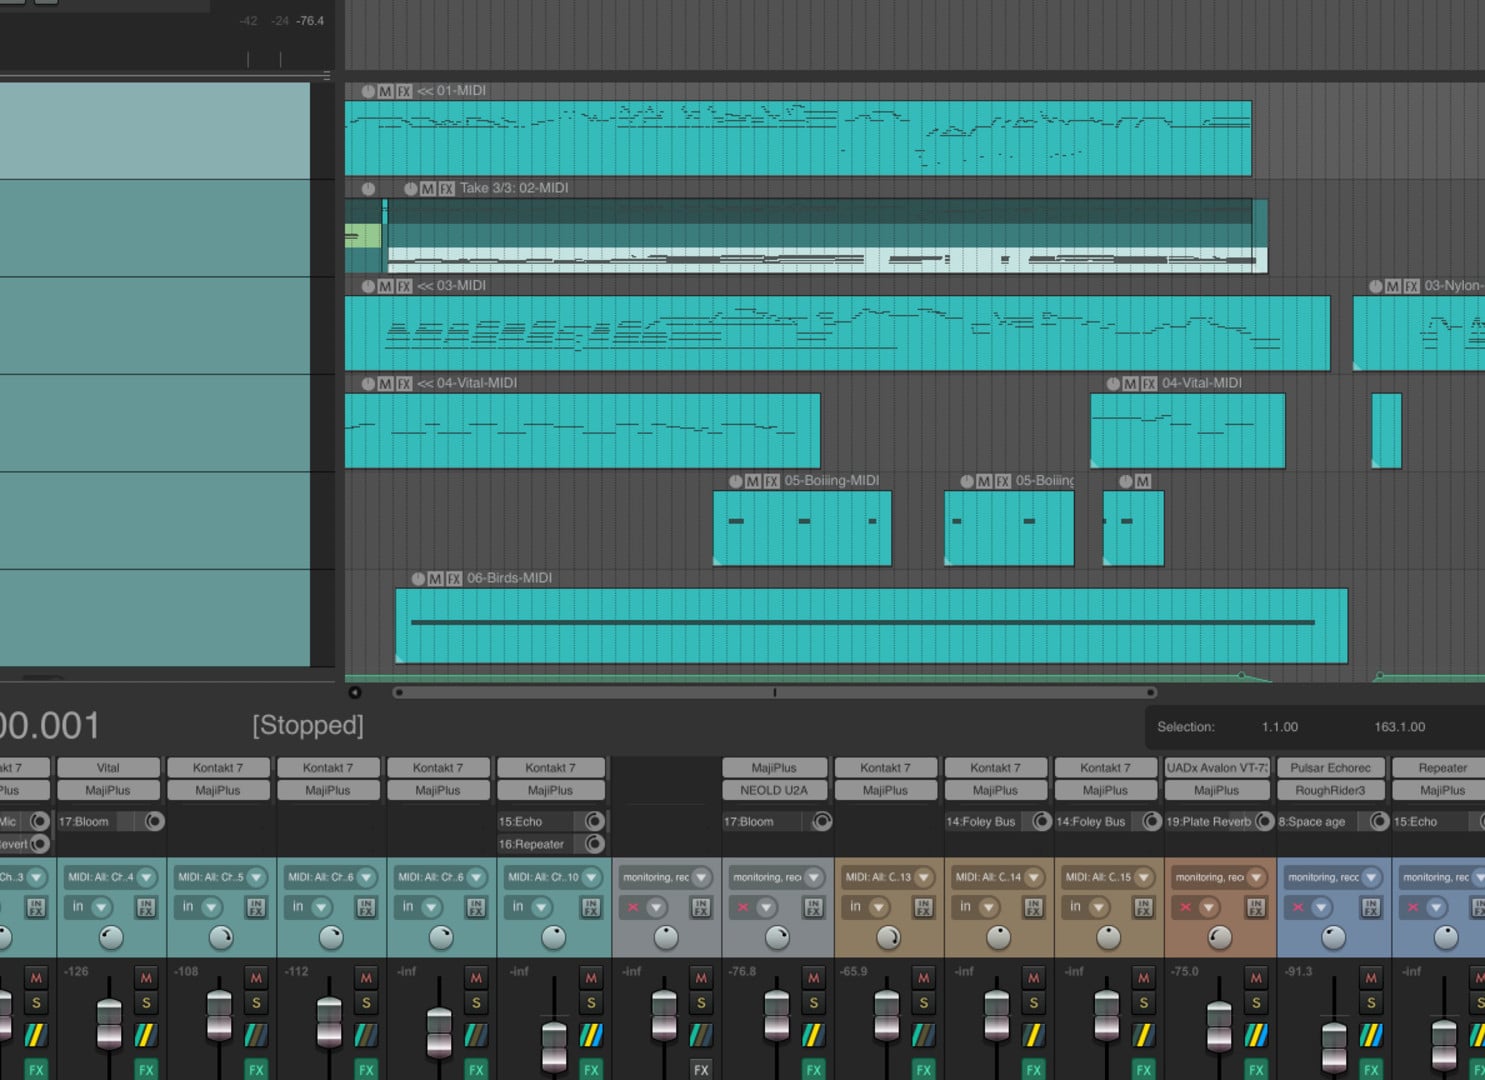The width and height of the screenshot is (1485, 1080).
Task: Solo the UADx Avalon channel strip
Action: tap(1256, 1002)
